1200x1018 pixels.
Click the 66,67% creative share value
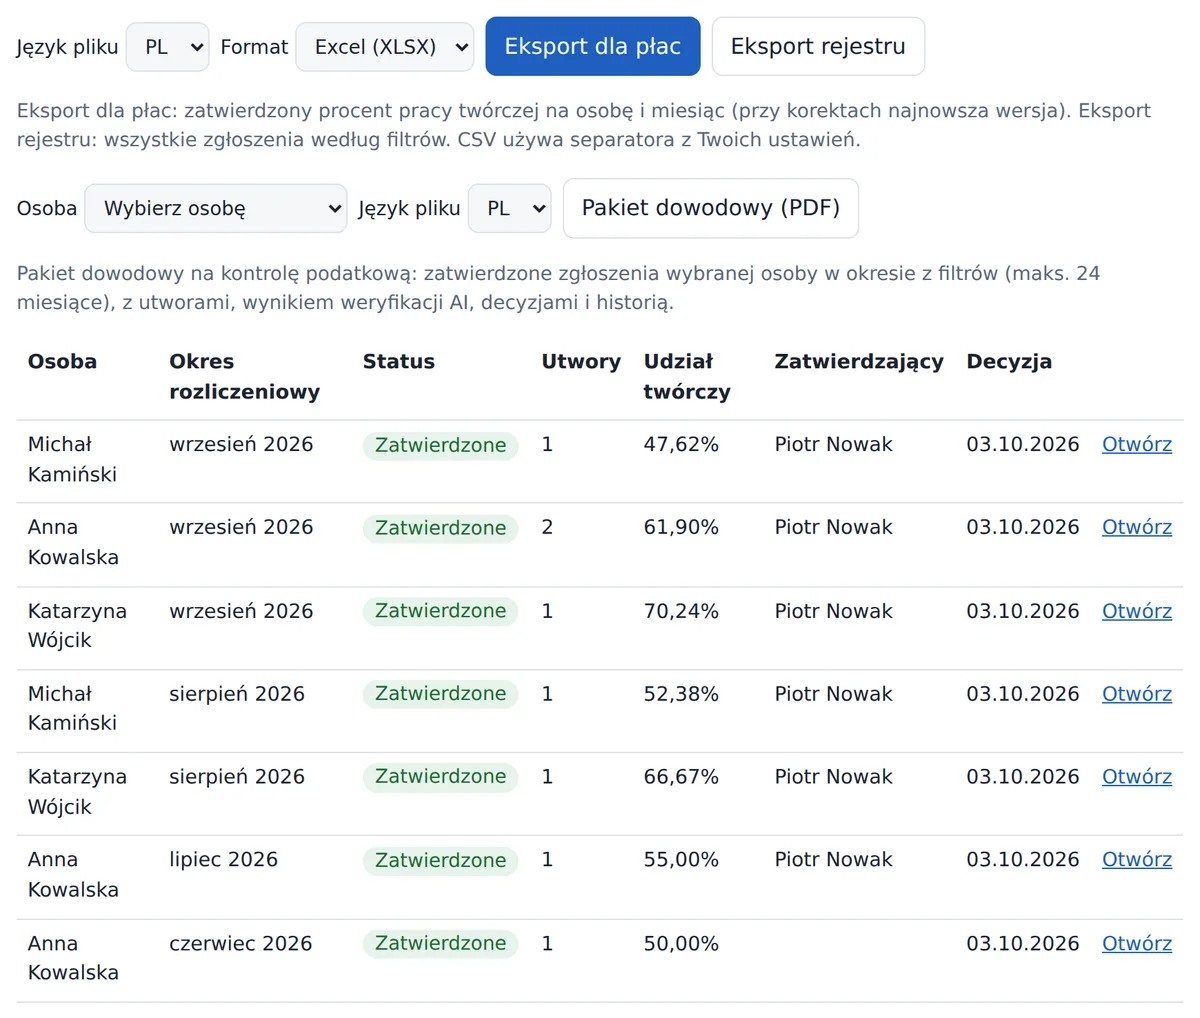point(681,777)
